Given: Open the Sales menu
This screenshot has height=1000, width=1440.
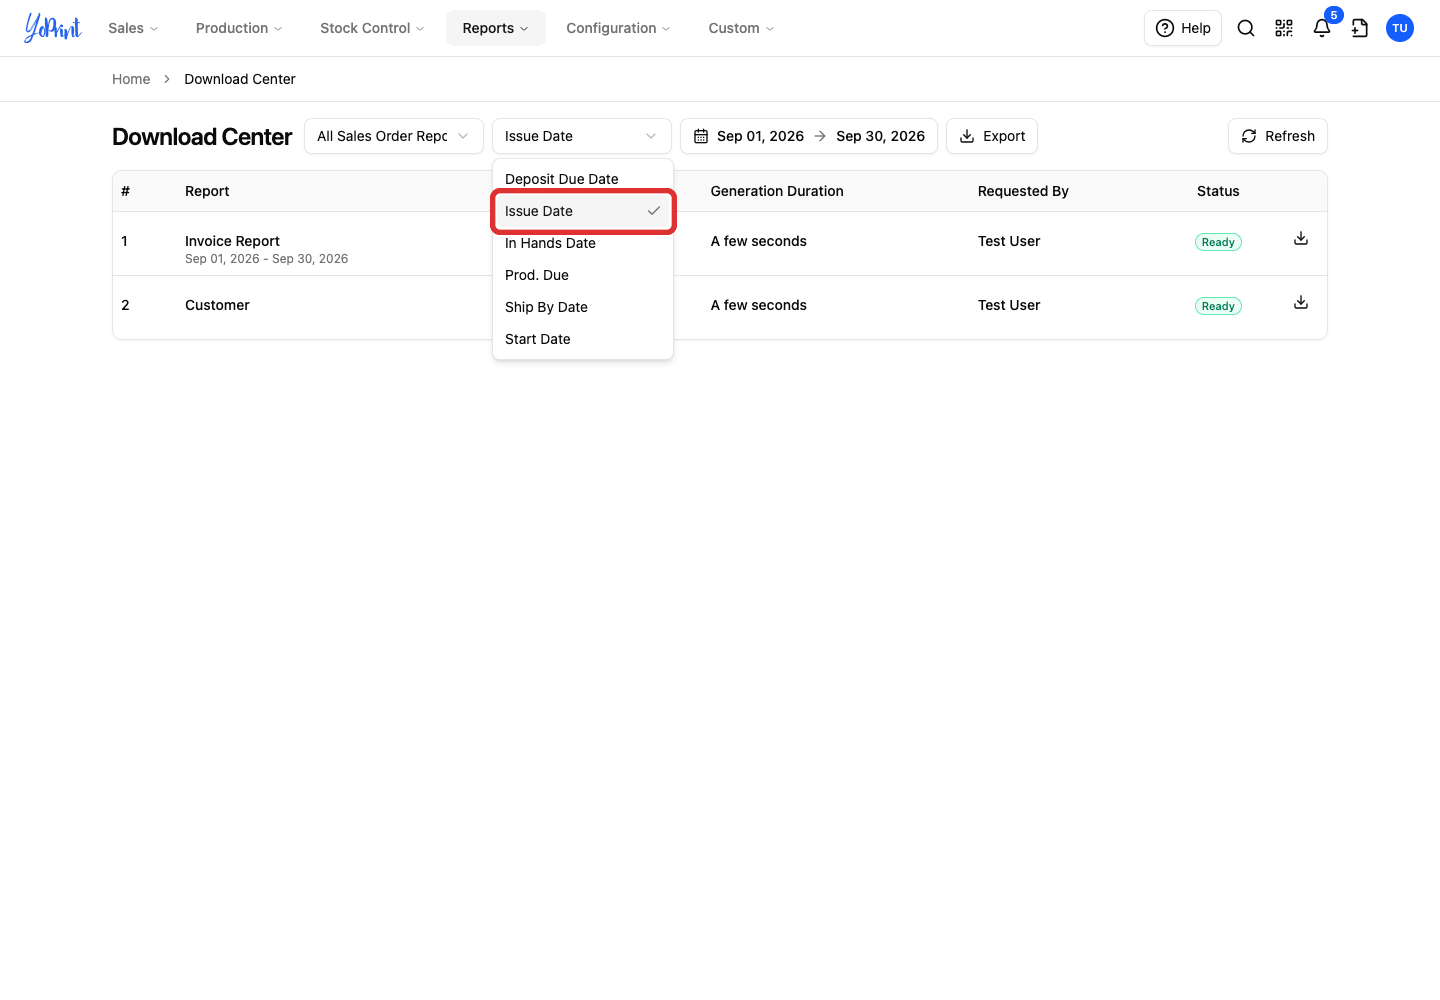Looking at the screenshot, I should 133,28.
